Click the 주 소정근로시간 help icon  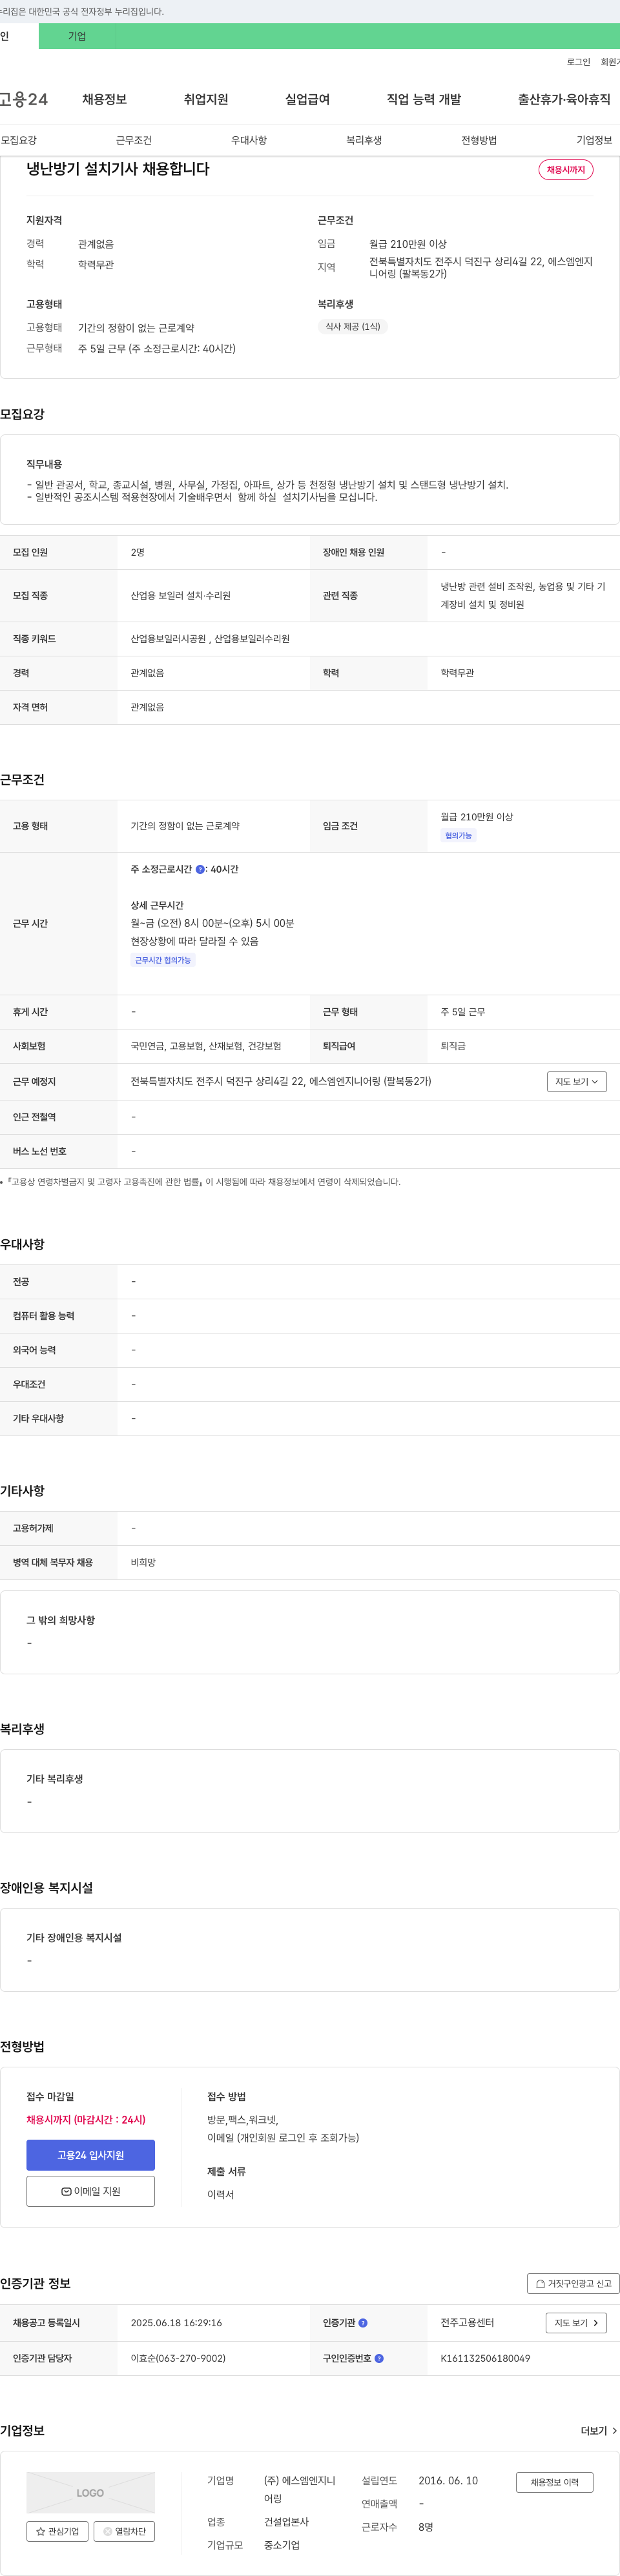point(200,870)
